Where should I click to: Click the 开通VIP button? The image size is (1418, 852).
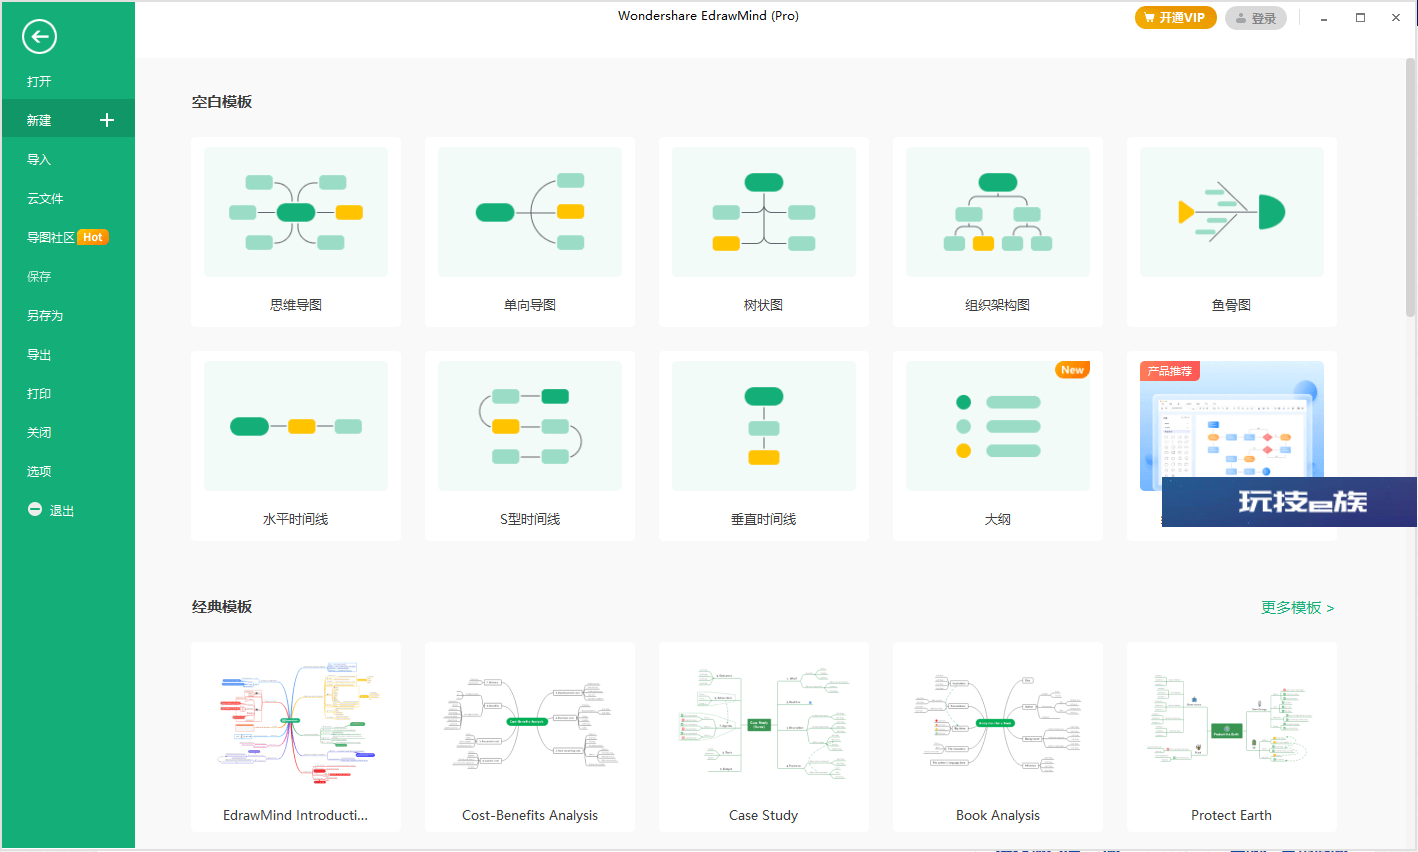(x=1176, y=18)
